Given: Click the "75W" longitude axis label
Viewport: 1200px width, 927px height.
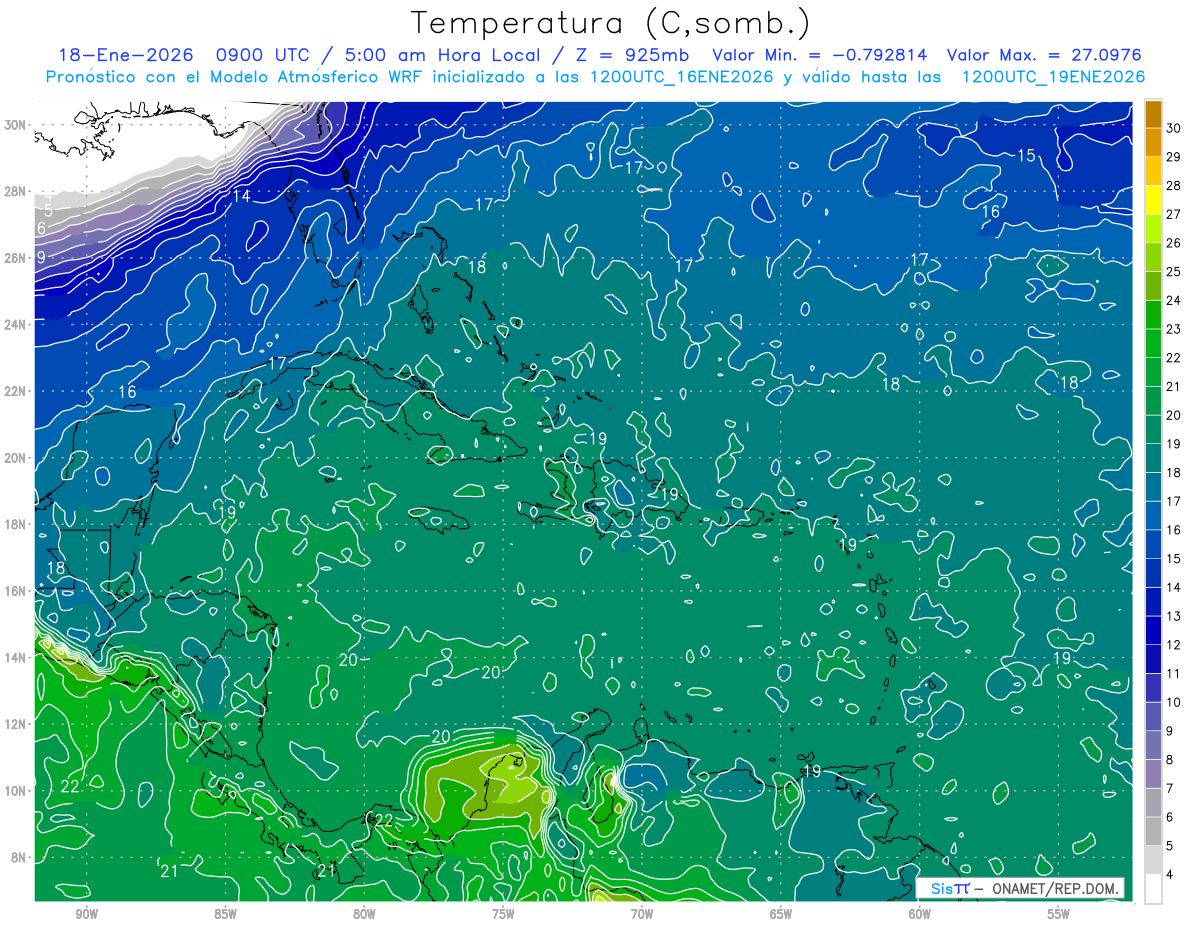Looking at the screenshot, I should click(503, 914).
